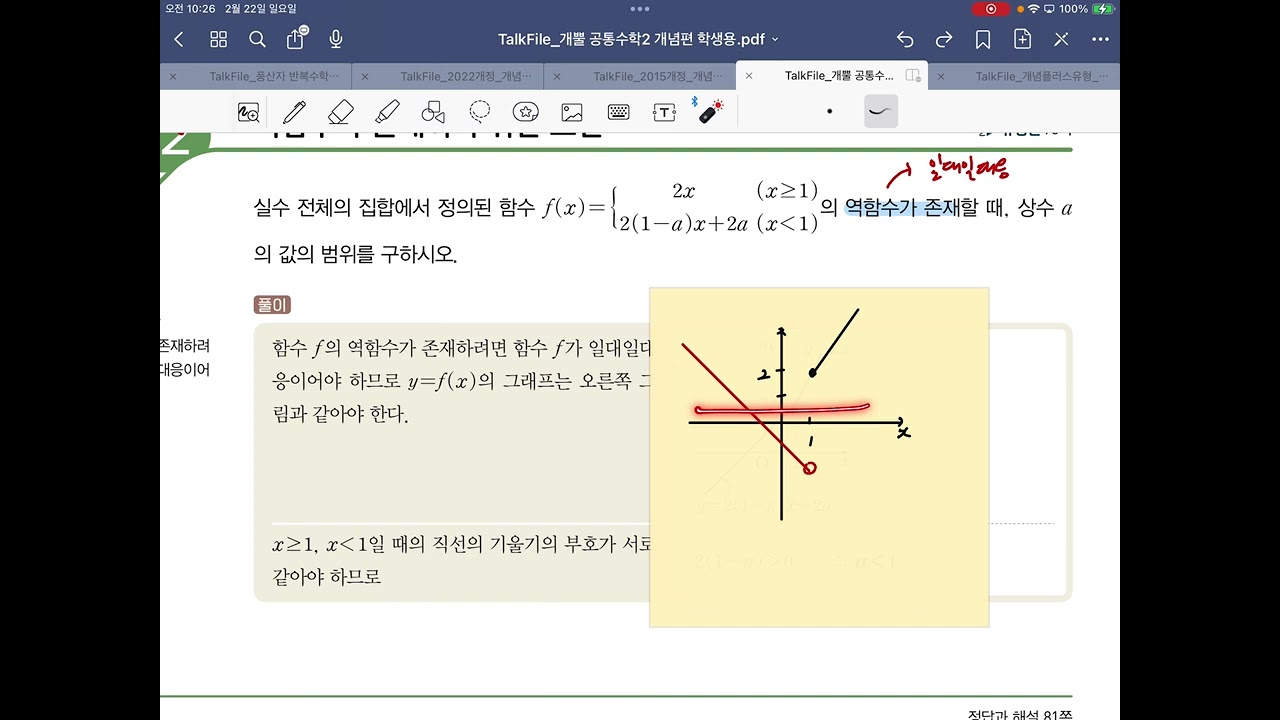
Task: Select the Pen tool
Action: pyautogui.click(x=294, y=112)
